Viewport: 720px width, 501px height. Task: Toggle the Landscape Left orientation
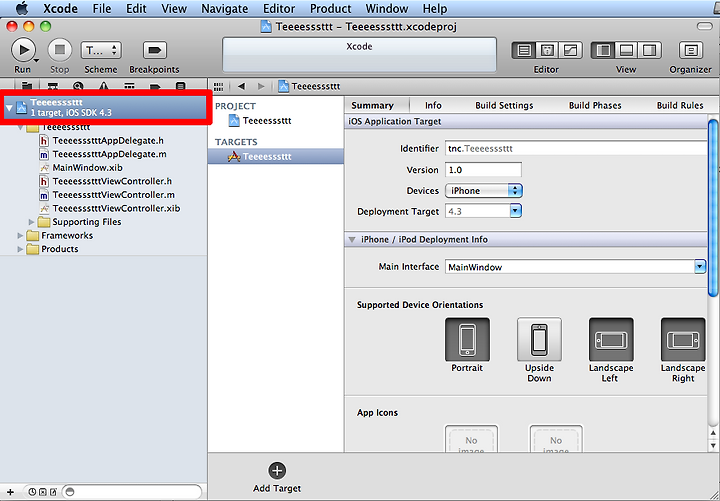(611, 339)
